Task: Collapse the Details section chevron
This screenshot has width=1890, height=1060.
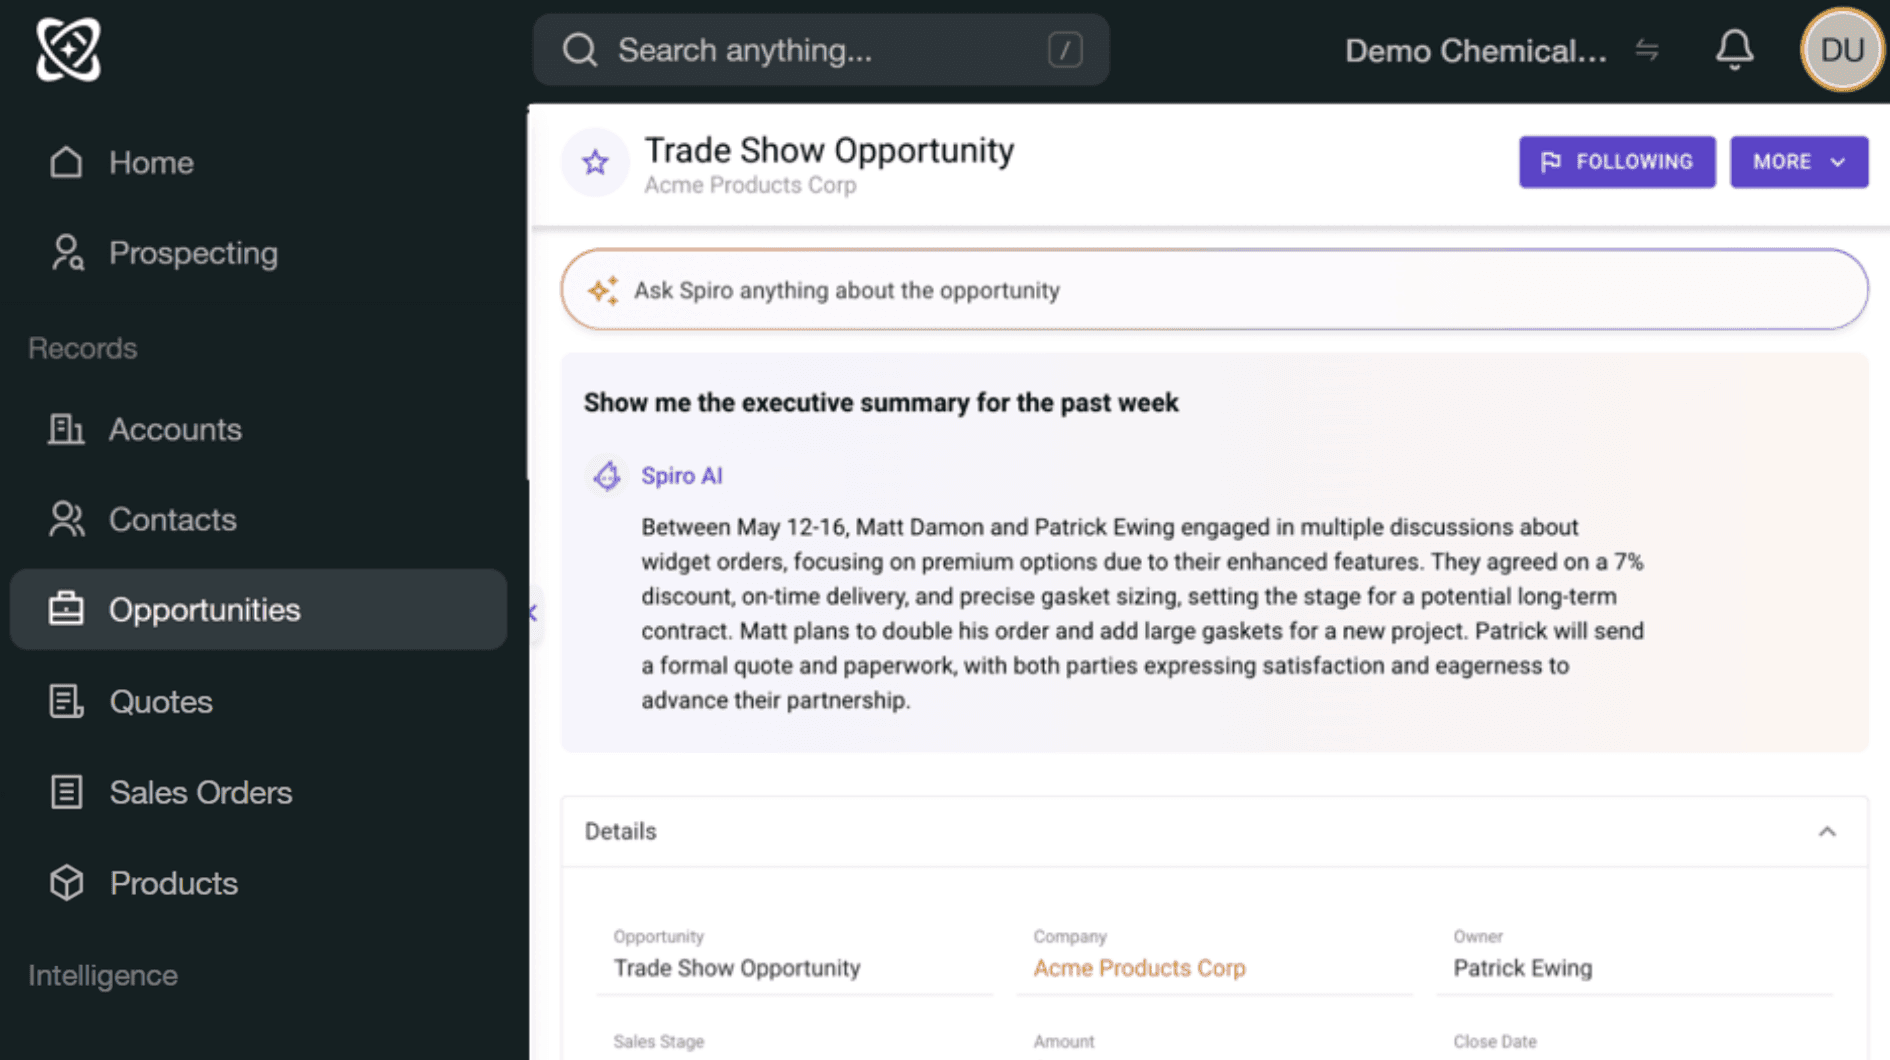Action: (1827, 832)
